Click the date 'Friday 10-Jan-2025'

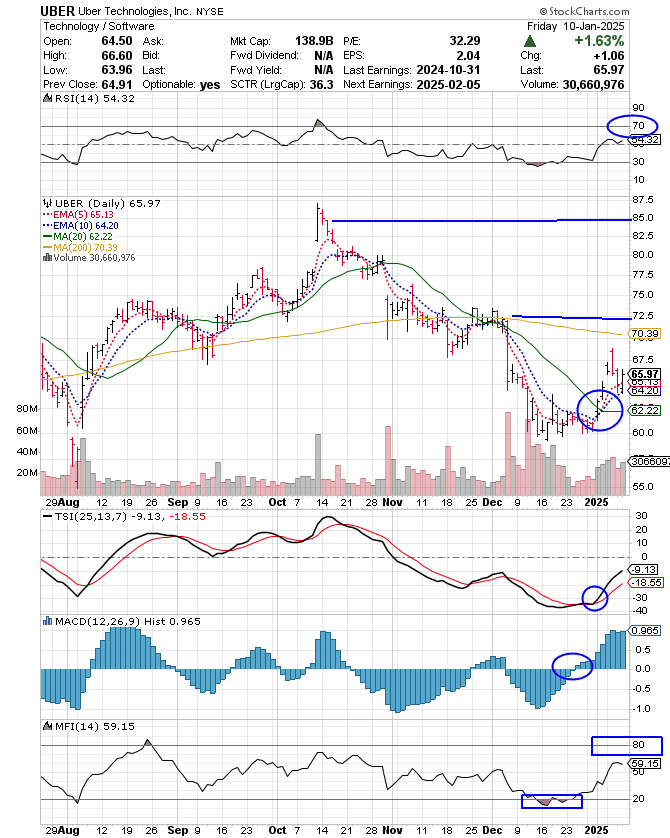coord(575,26)
